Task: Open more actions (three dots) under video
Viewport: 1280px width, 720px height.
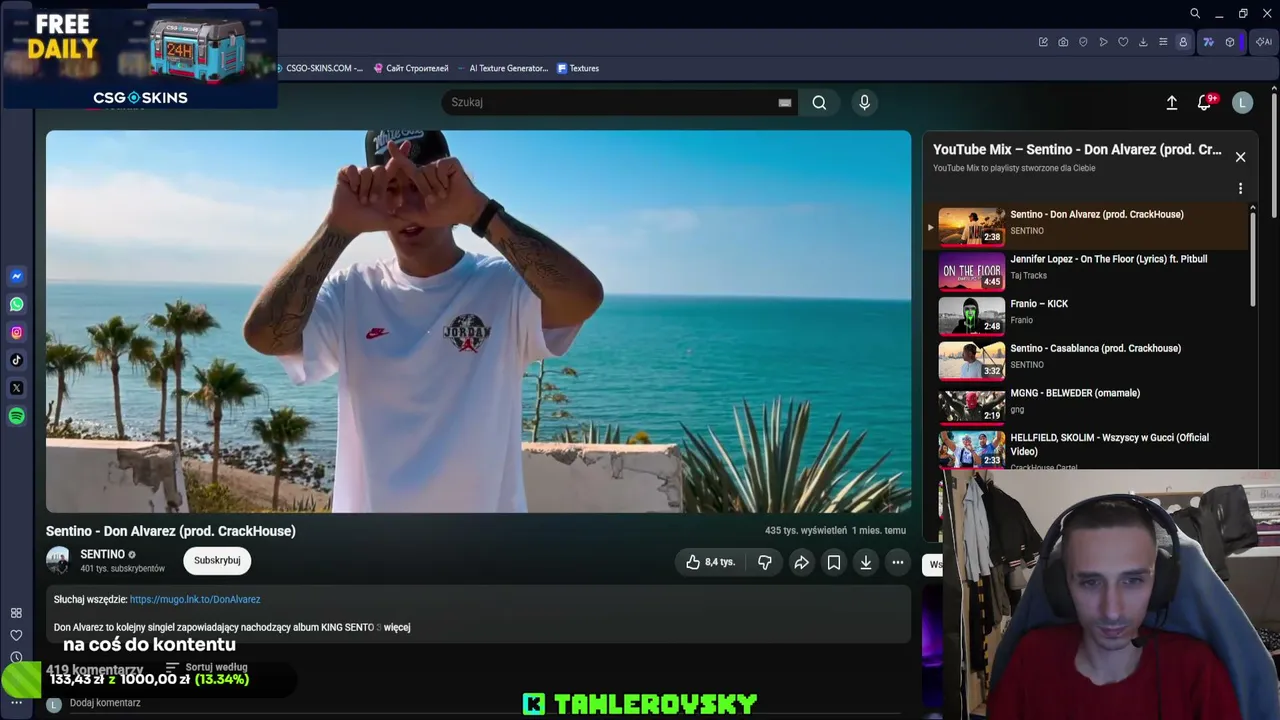Action: pos(898,562)
